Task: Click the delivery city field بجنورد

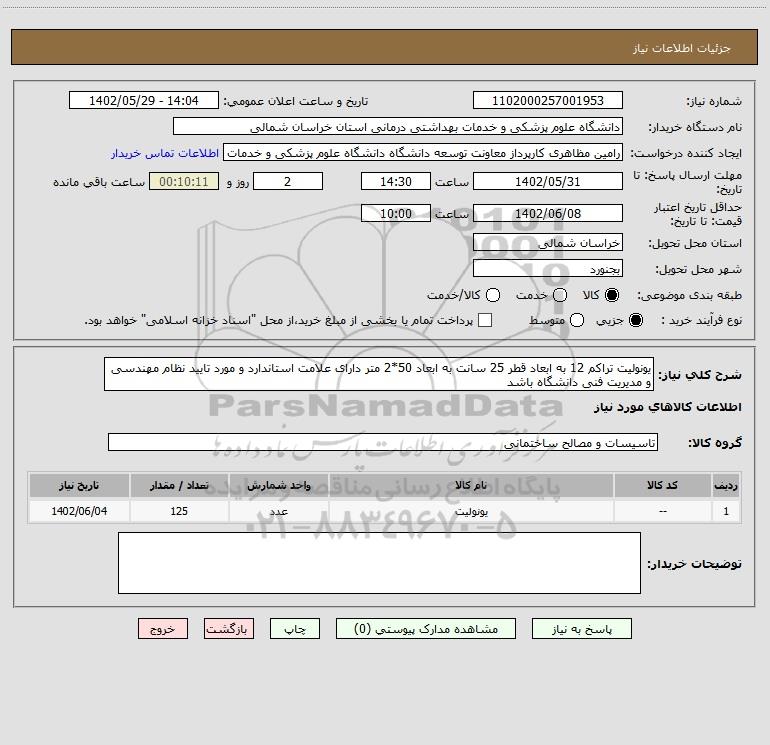Action: pos(548,268)
